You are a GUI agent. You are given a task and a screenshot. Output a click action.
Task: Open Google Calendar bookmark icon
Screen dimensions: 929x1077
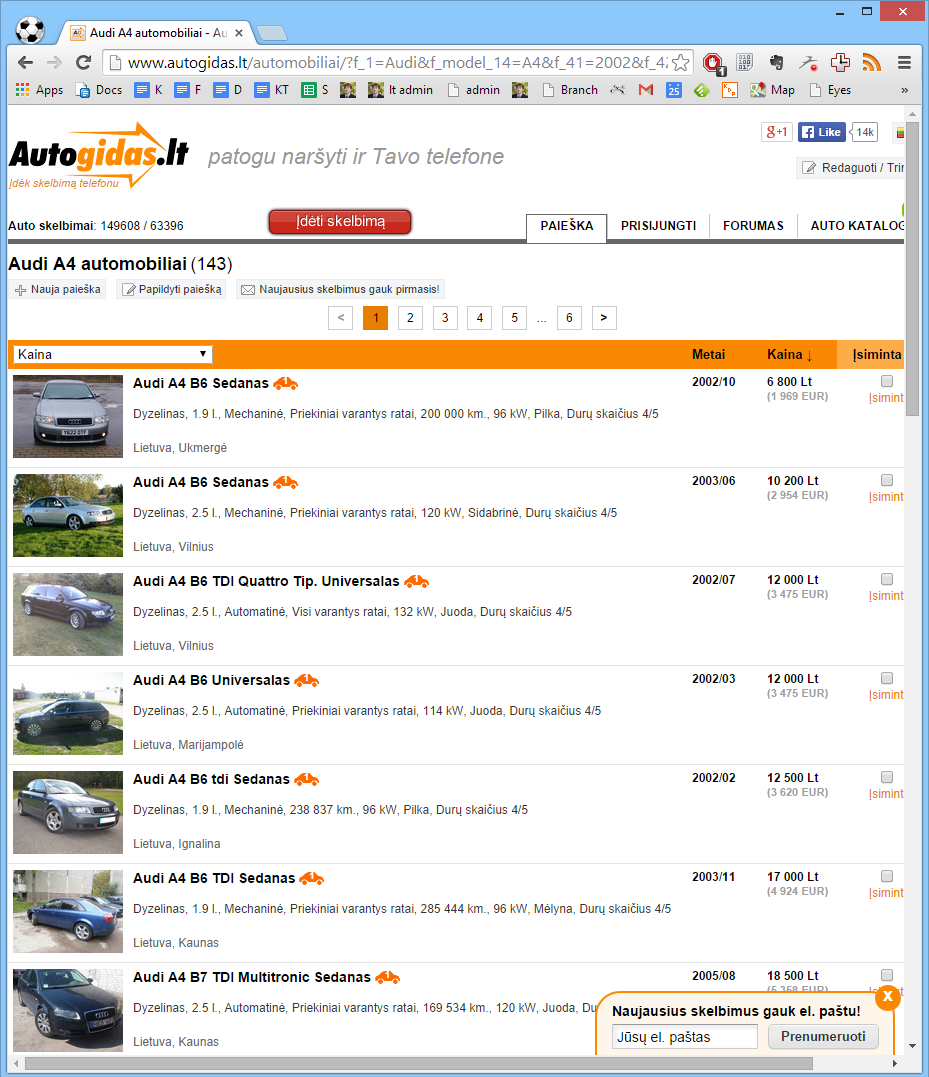tap(674, 90)
